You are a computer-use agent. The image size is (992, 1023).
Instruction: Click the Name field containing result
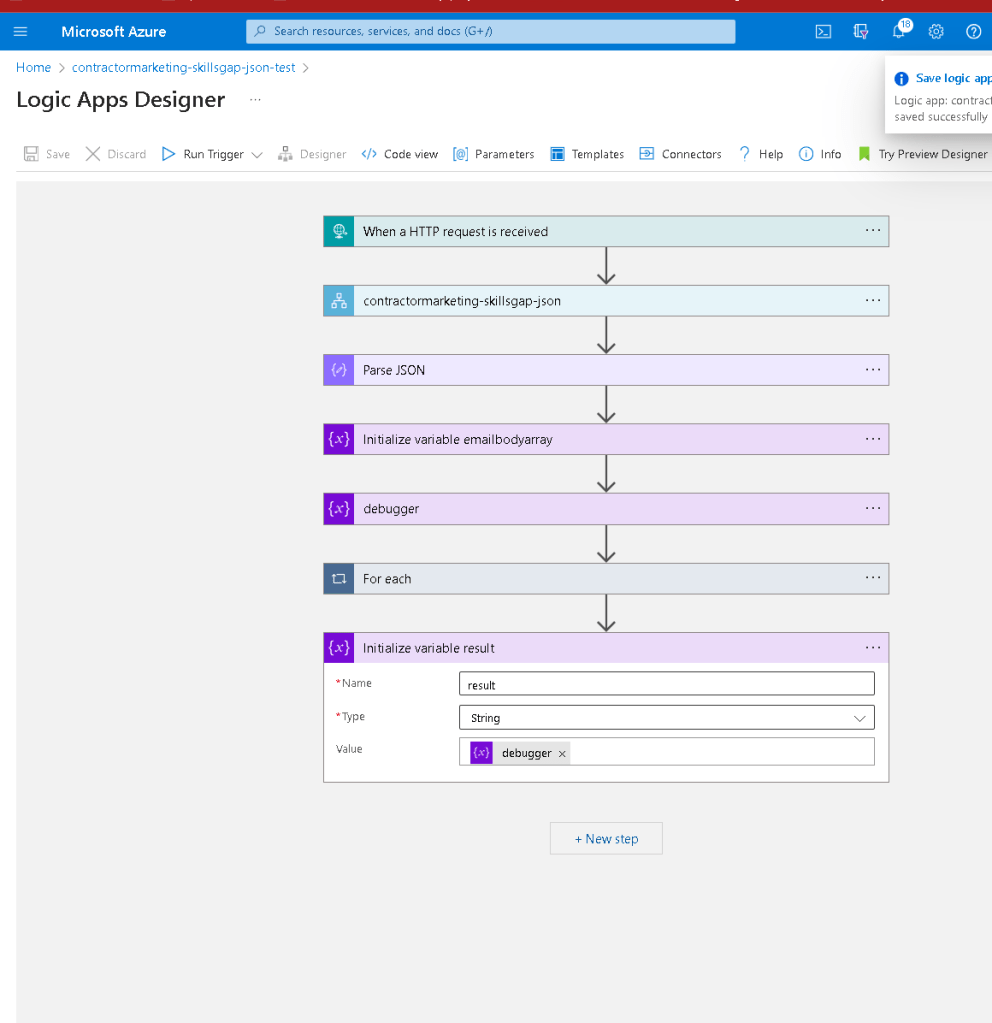point(666,684)
